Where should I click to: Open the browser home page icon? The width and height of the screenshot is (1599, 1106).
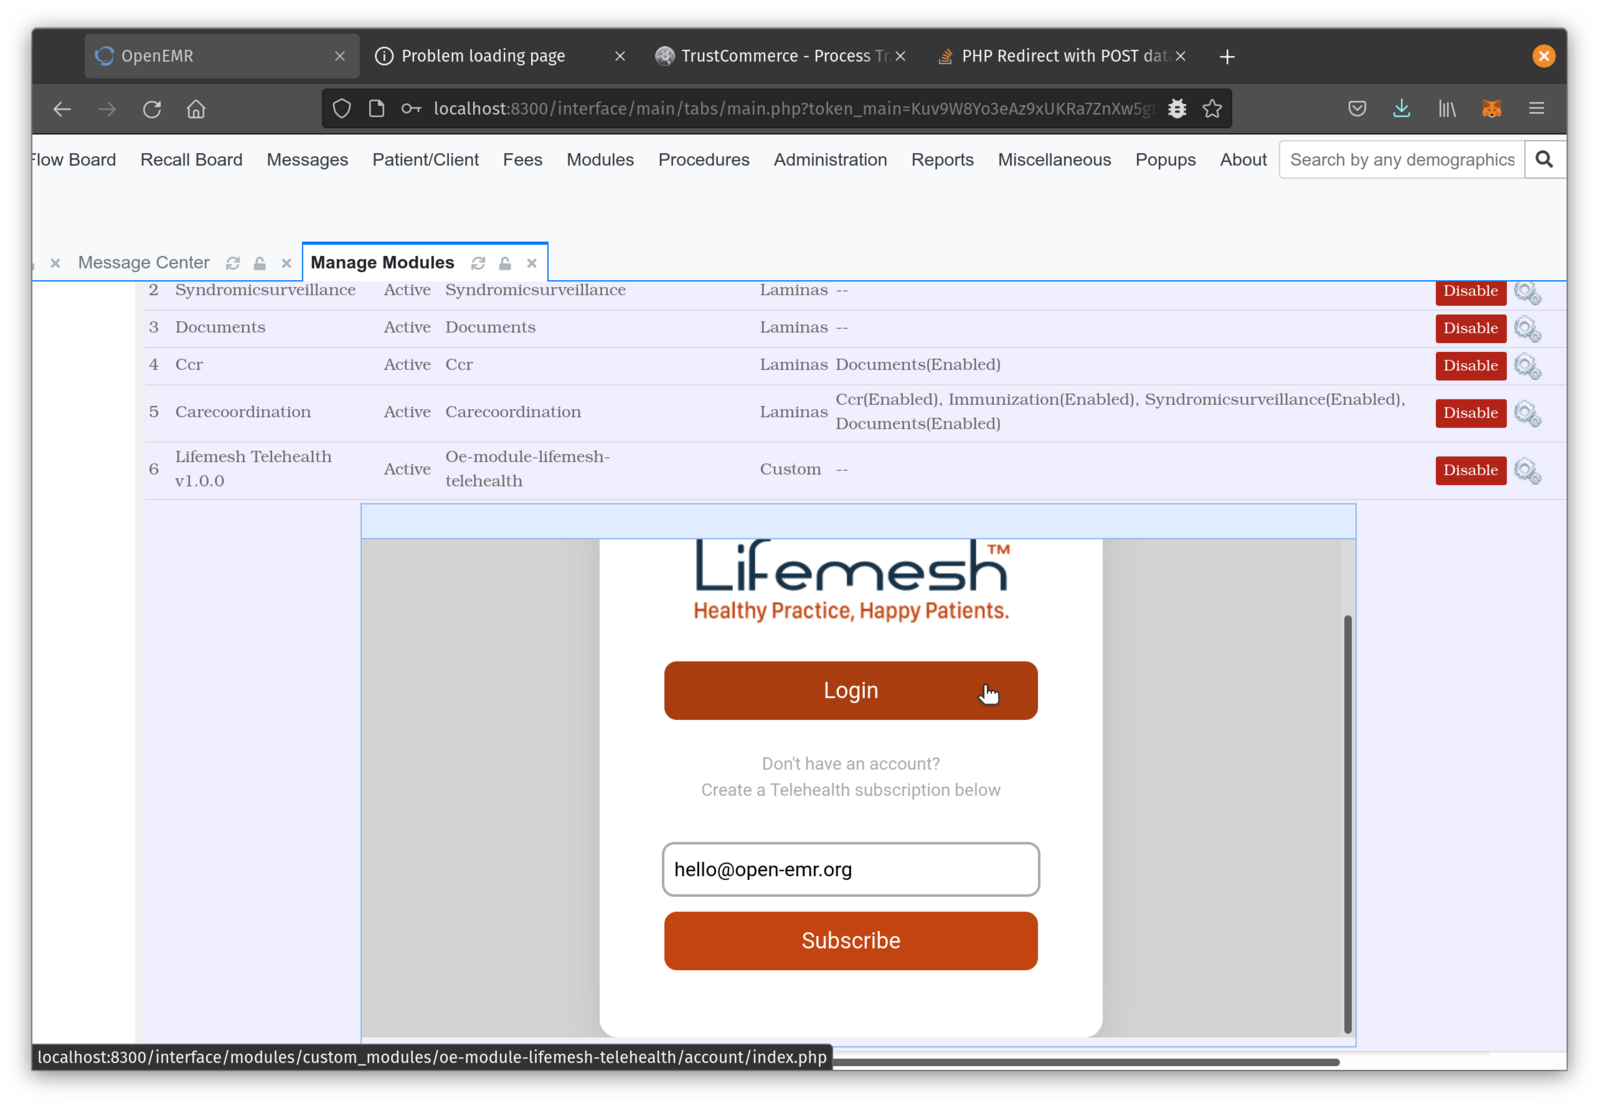[x=196, y=109]
